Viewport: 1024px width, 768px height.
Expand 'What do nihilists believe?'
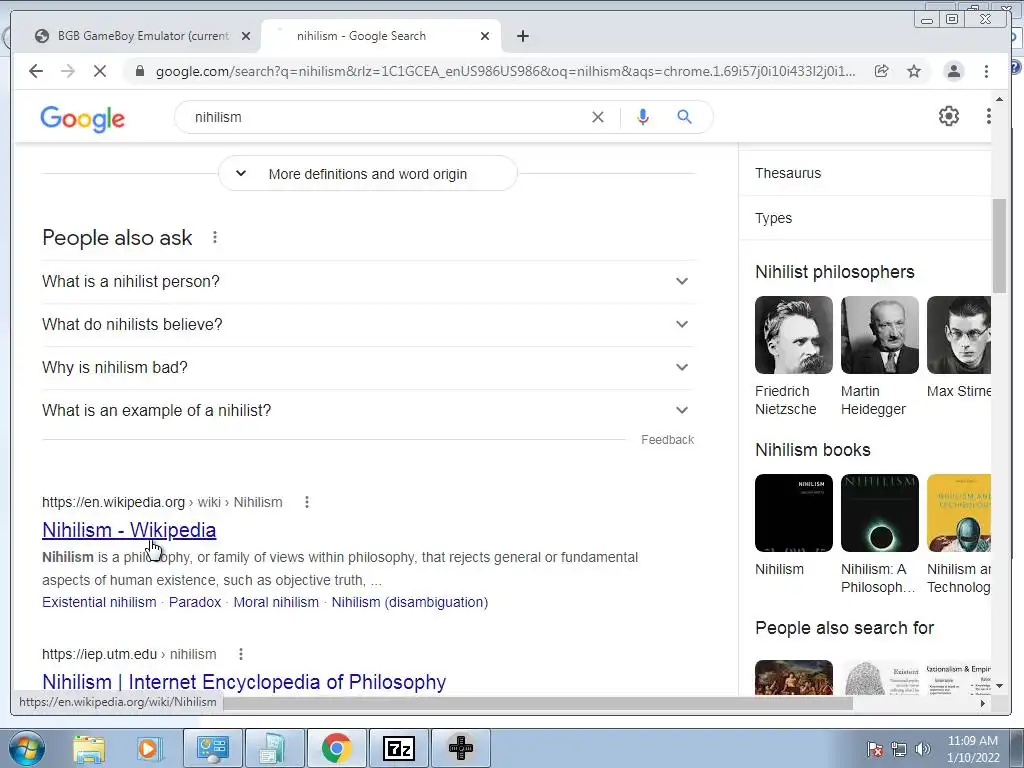368,325
